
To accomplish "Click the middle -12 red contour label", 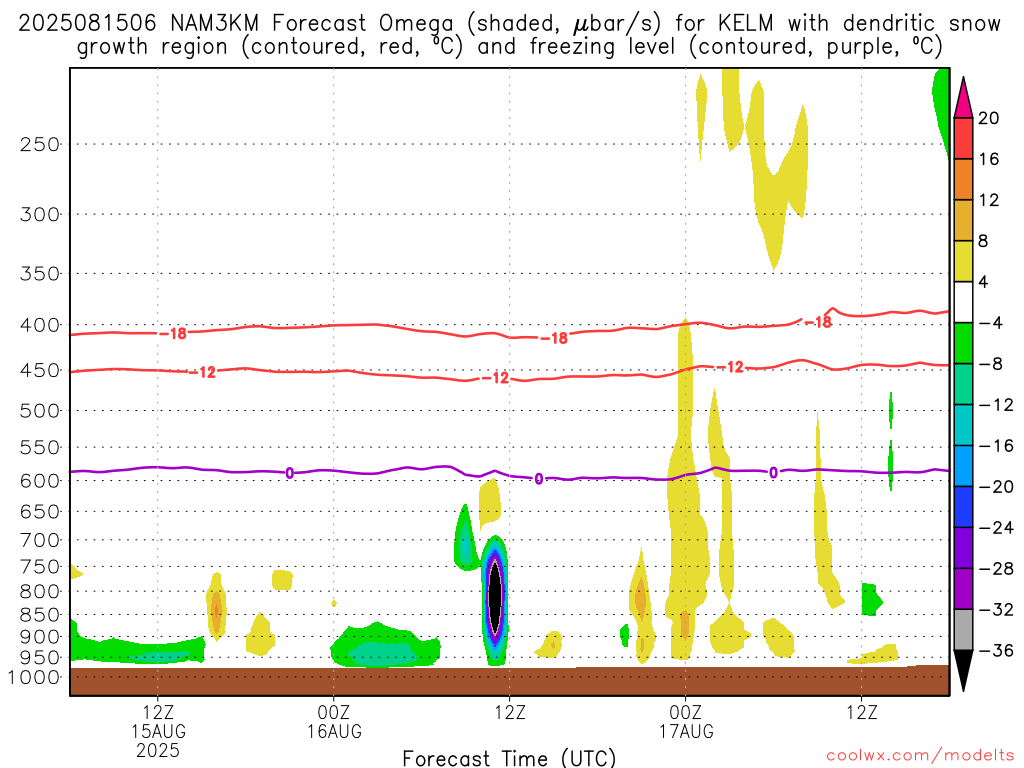I will tap(495, 377).
